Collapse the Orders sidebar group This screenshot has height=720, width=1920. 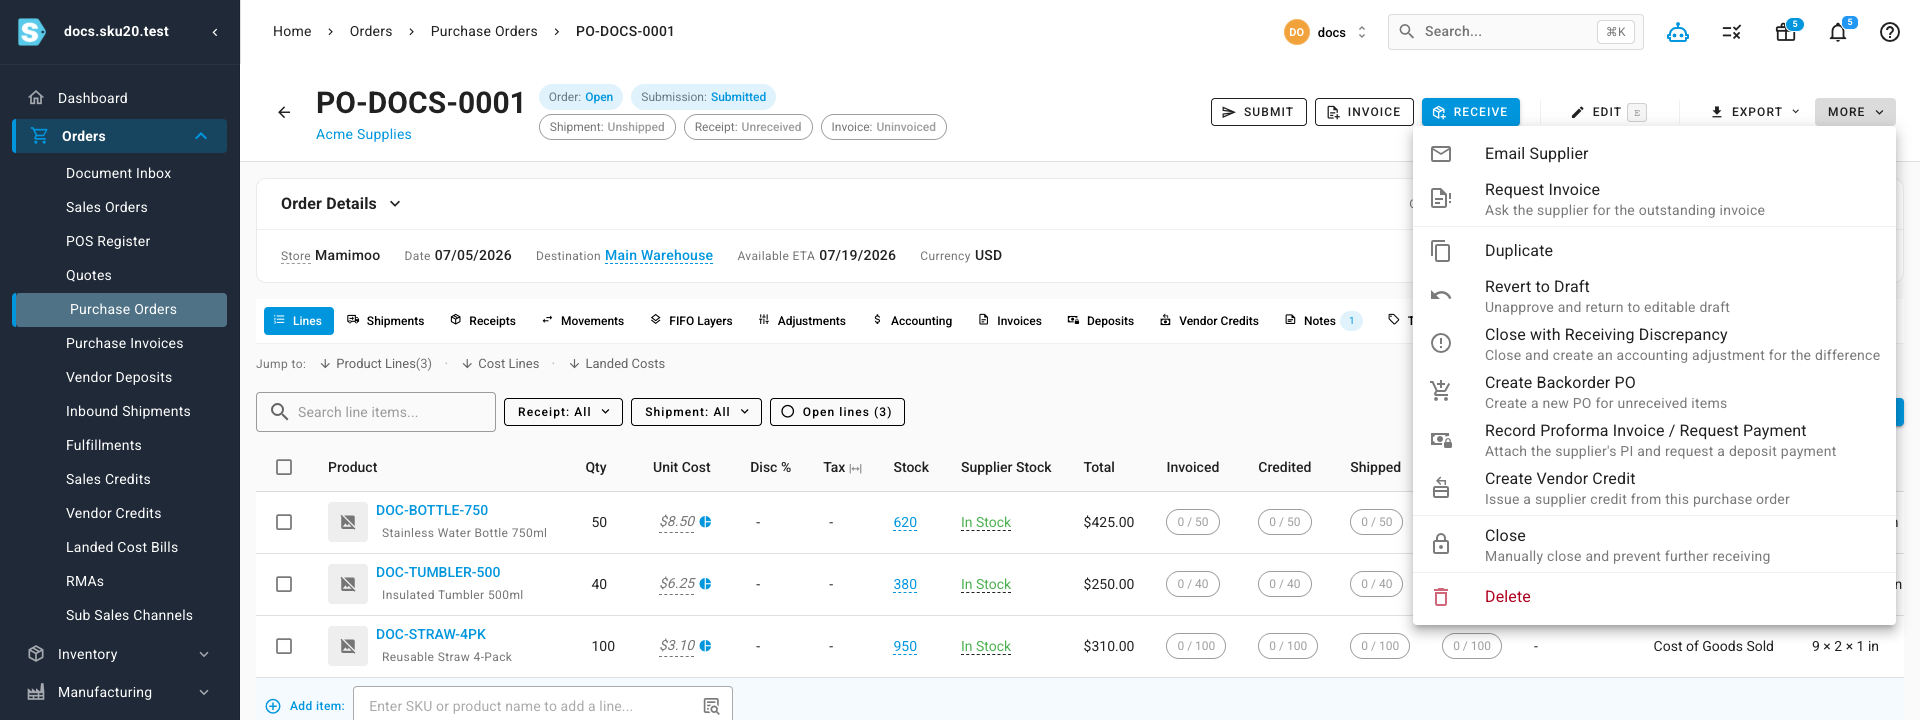201,136
